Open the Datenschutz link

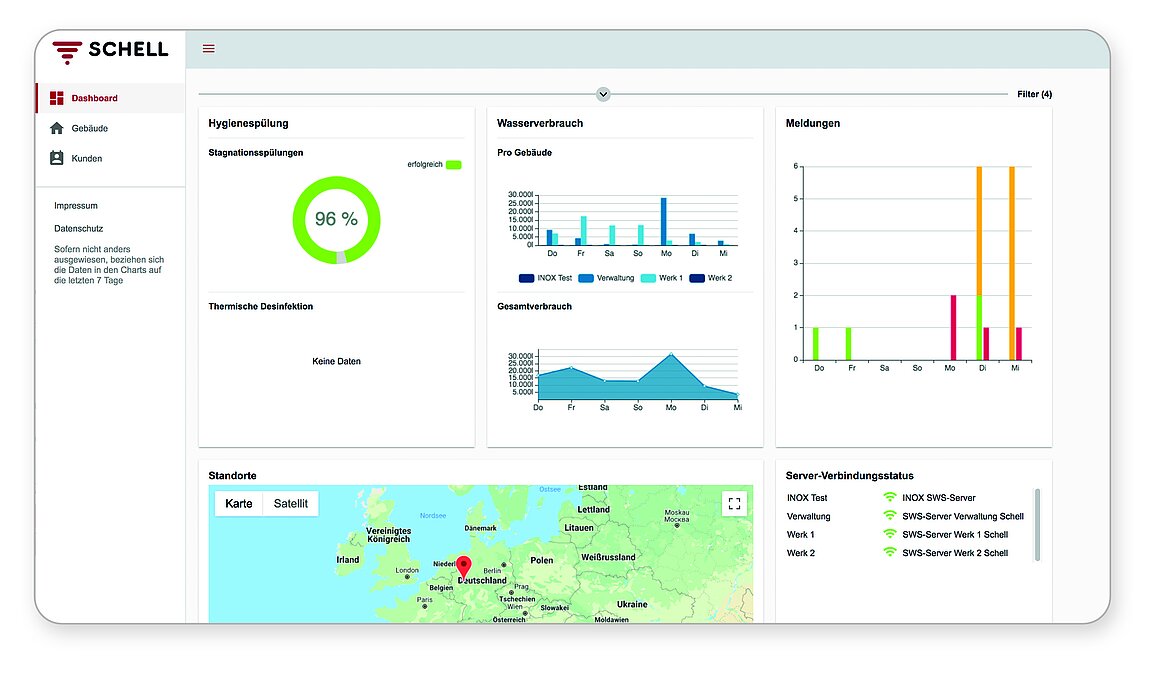click(78, 228)
